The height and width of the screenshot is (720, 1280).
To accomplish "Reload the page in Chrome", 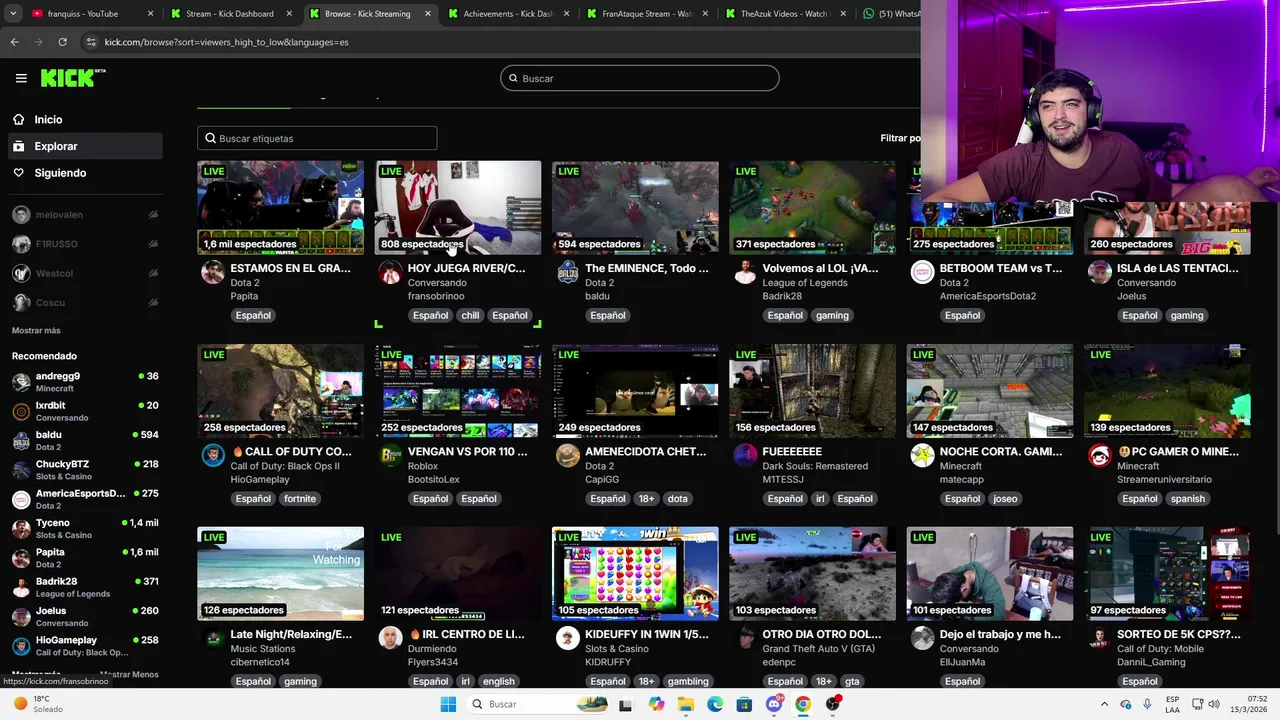I will coord(62,42).
